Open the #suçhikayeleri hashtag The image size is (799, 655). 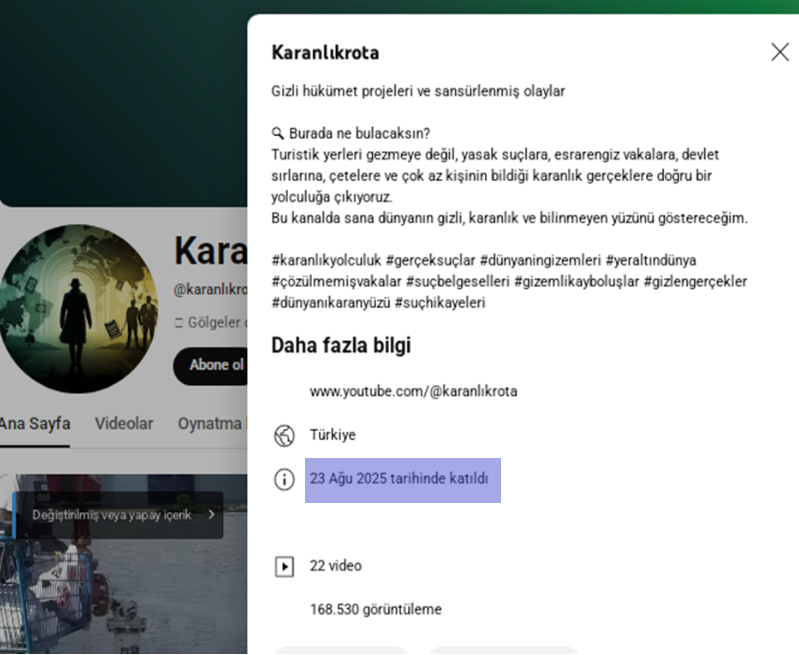pyautogui.click(x=440, y=302)
